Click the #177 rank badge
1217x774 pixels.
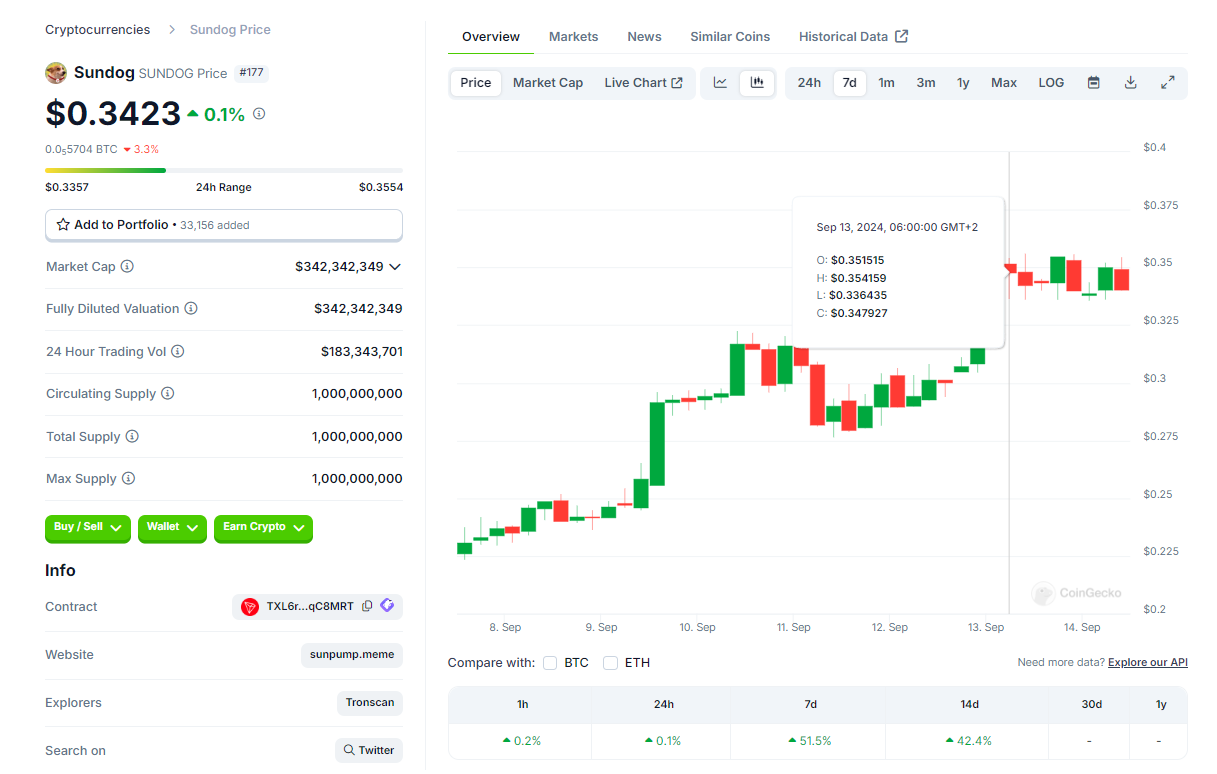[251, 73]
